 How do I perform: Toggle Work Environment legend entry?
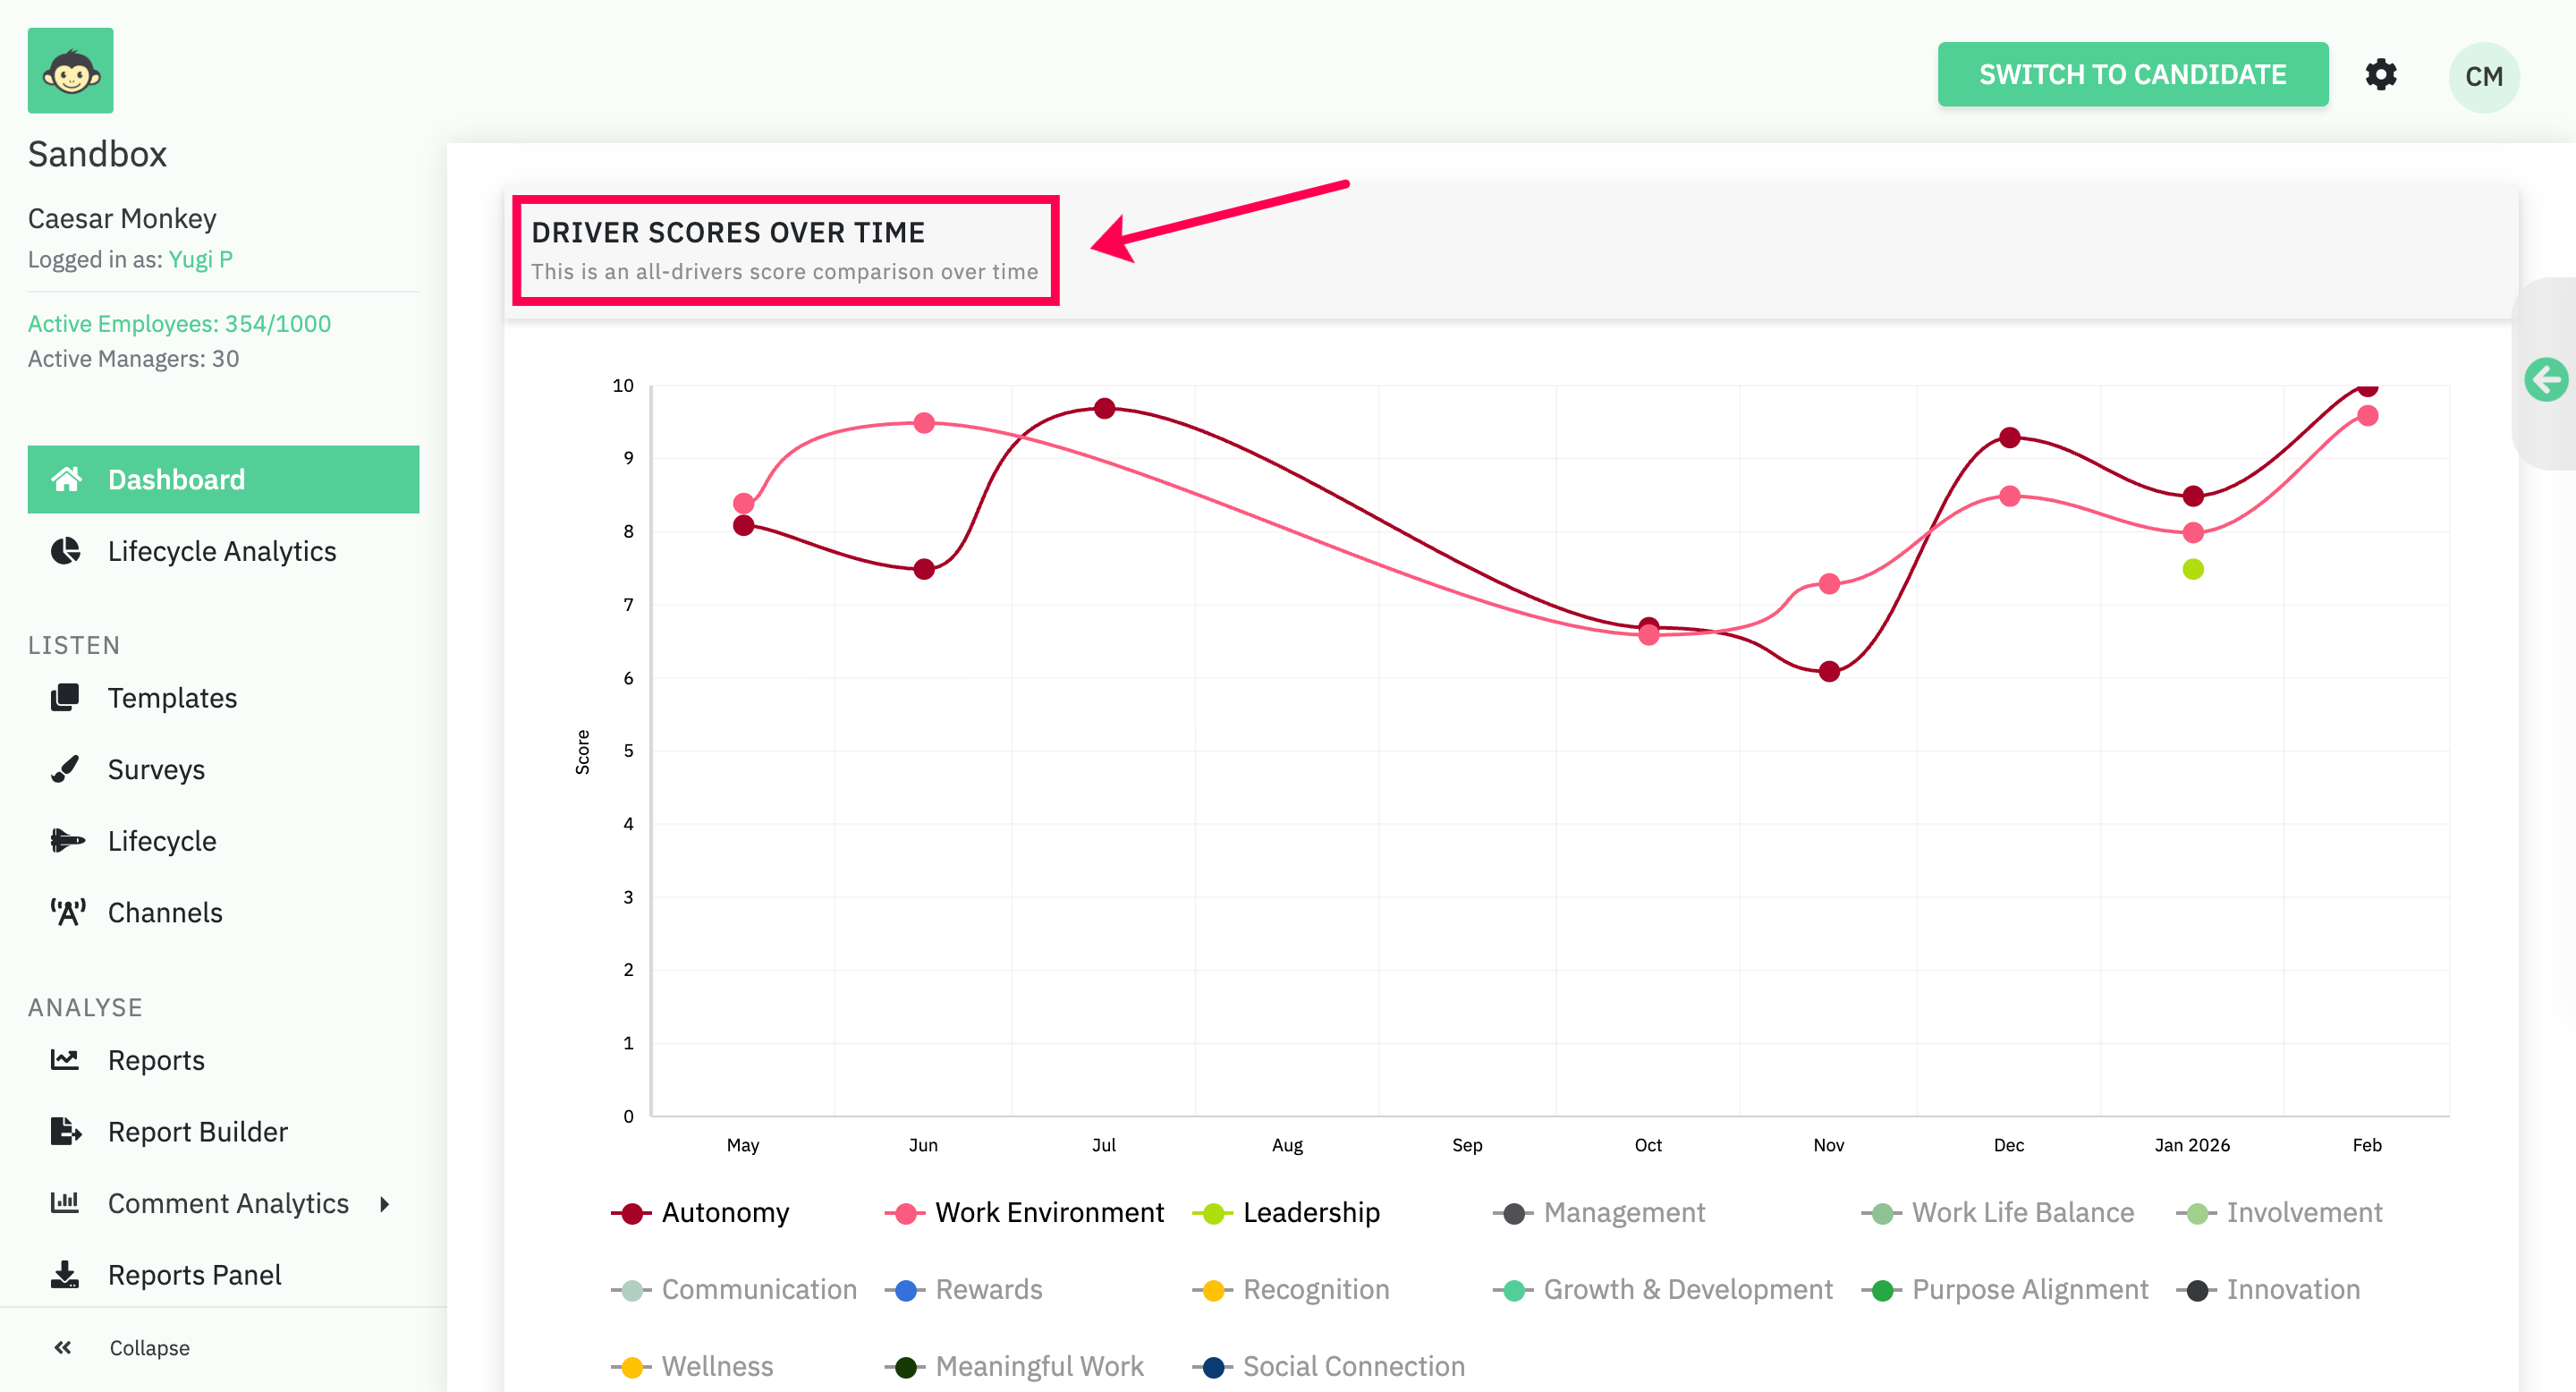[x=1048, y=1212]
